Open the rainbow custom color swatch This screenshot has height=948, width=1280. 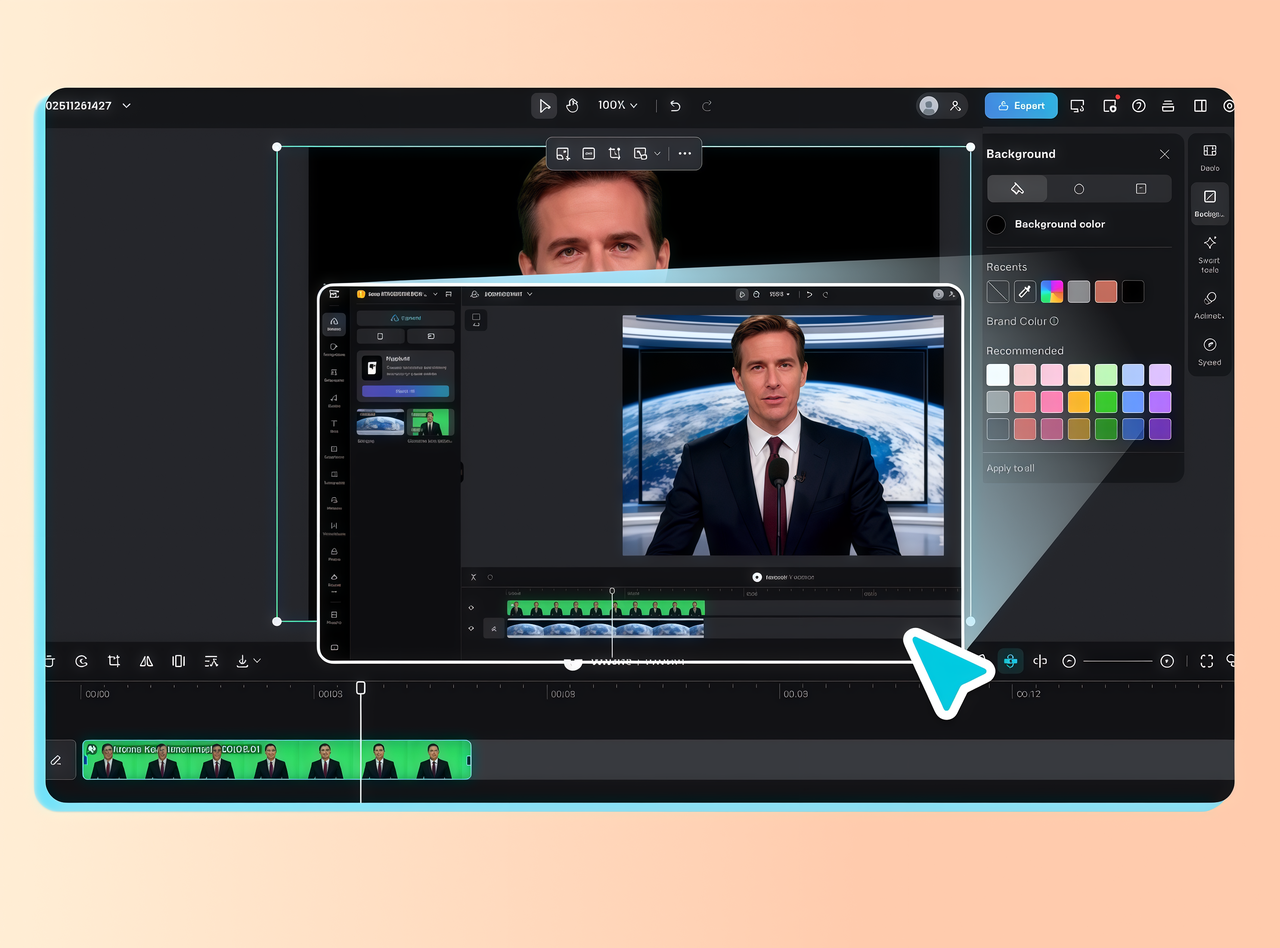point(1052,292)
